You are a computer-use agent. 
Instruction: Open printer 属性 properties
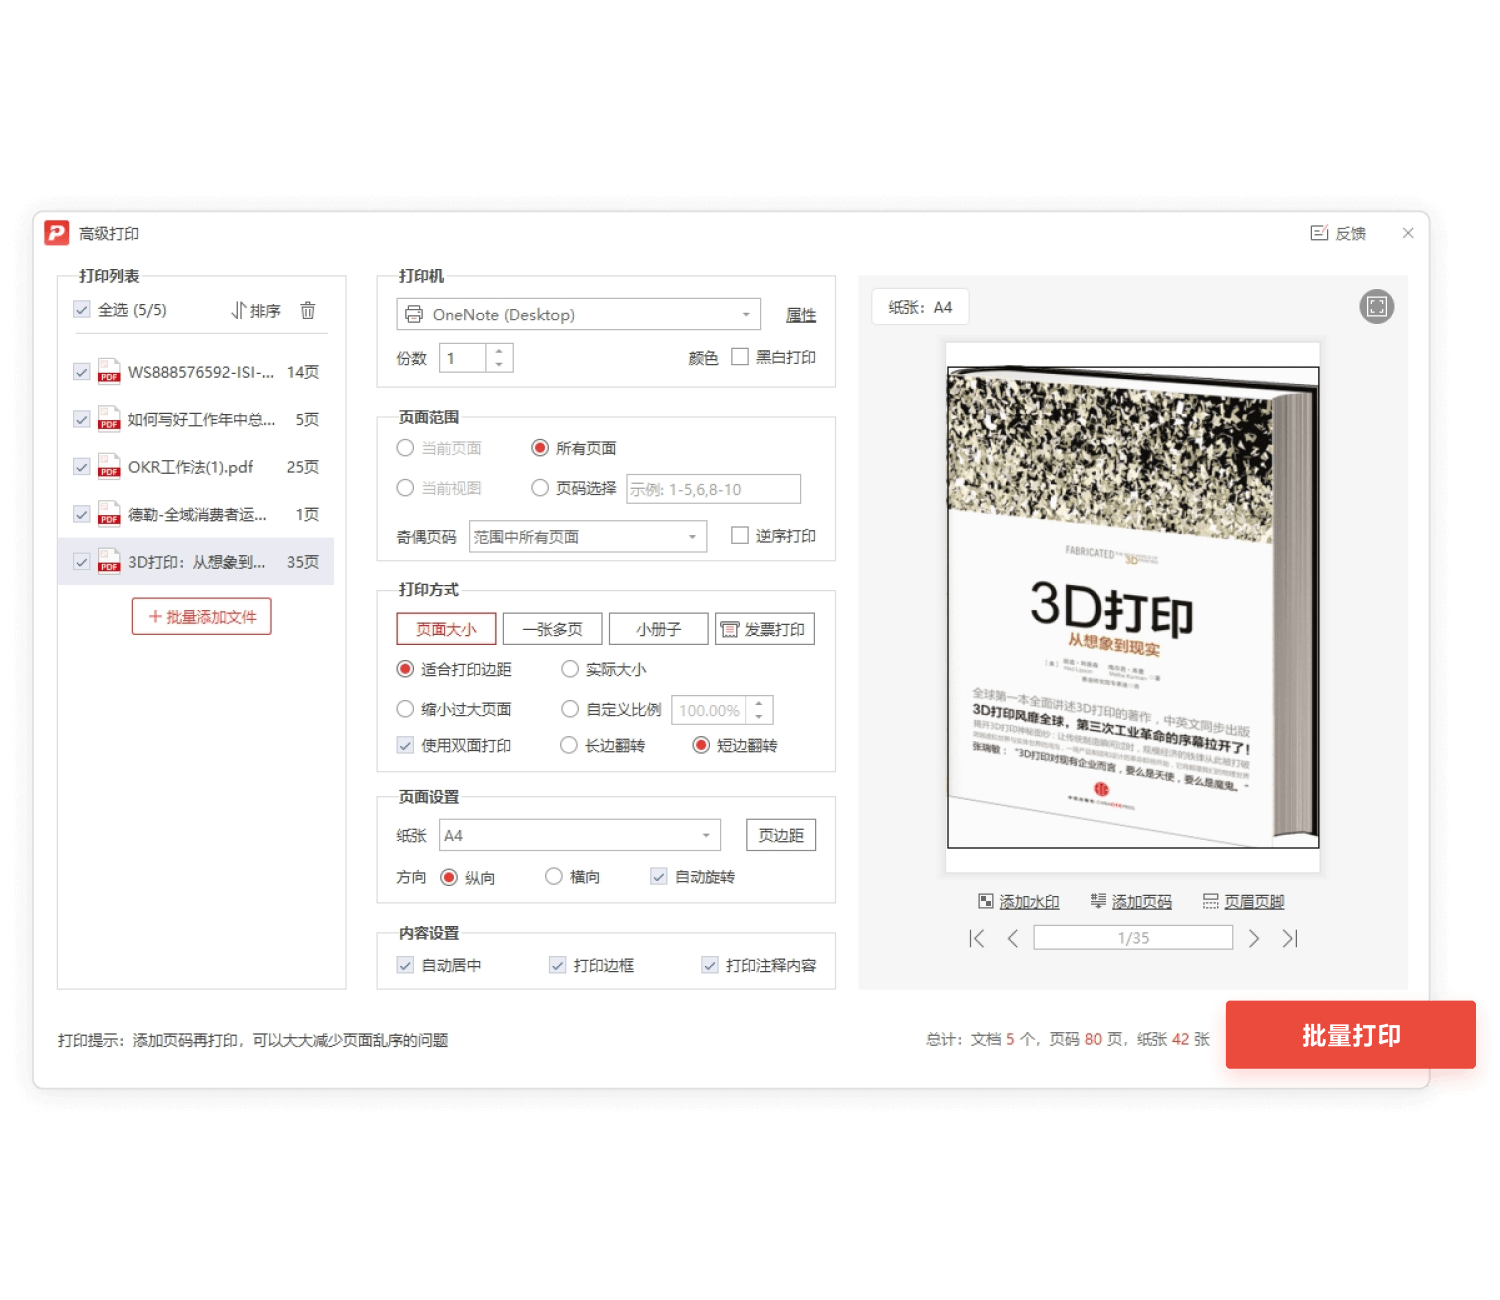click(x=801, y=315)
